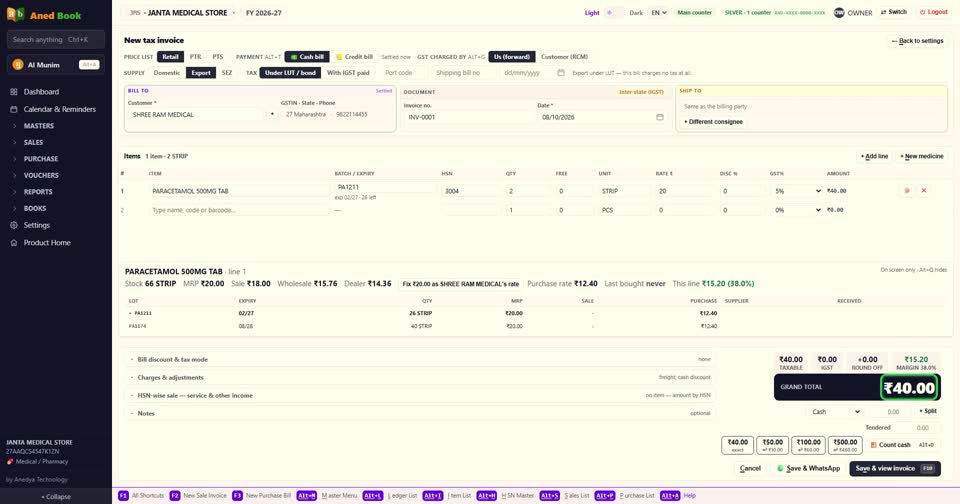The image size is (960, 504).
Task: Open the JANTA MEDICAL STORE company dropdown
Action: pos(181,13)
